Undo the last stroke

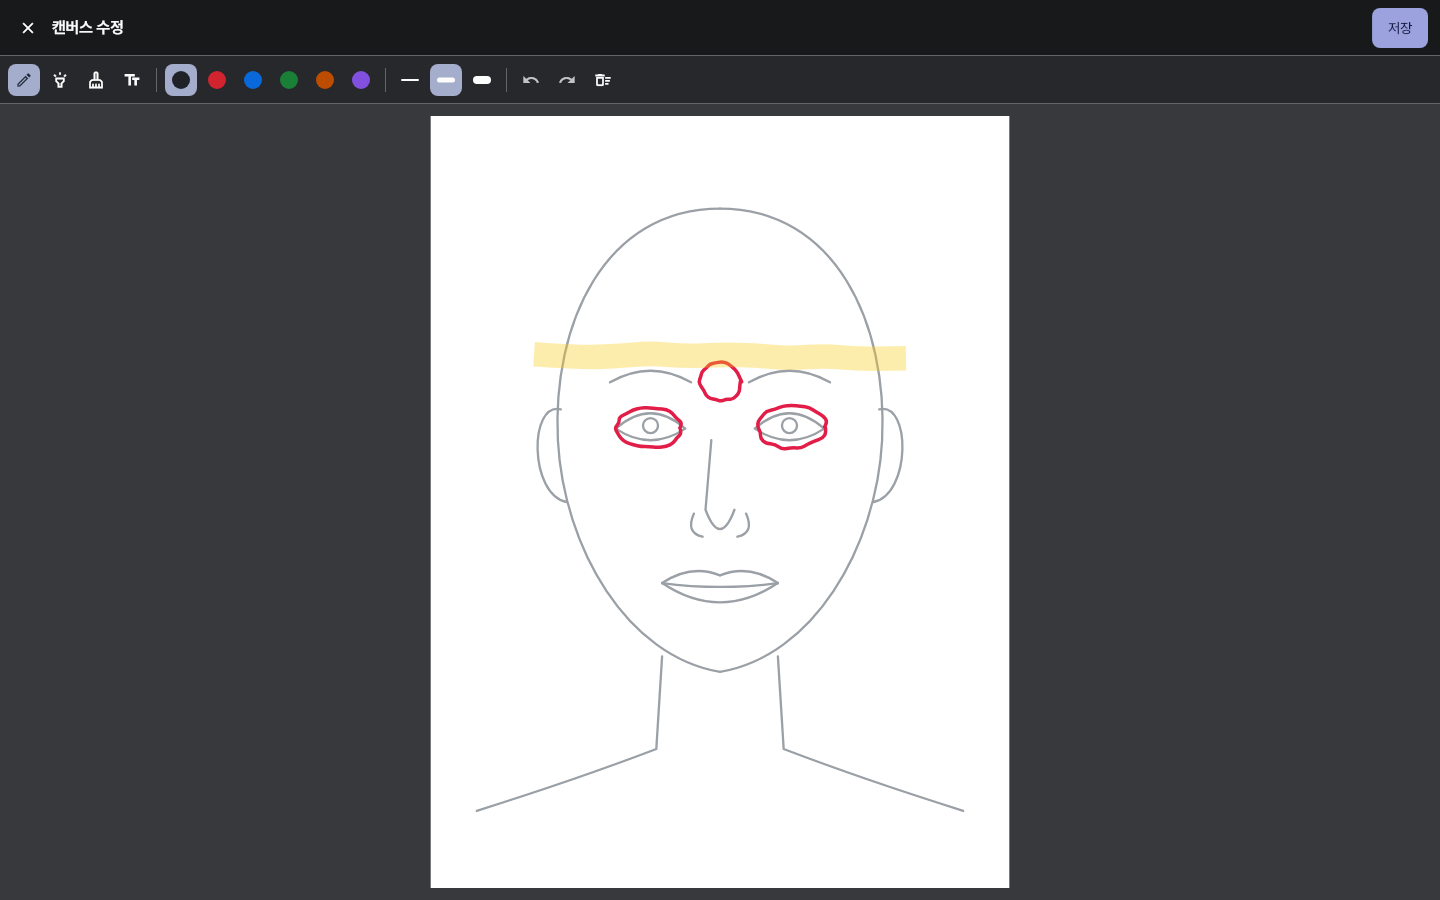click(531, 80)
